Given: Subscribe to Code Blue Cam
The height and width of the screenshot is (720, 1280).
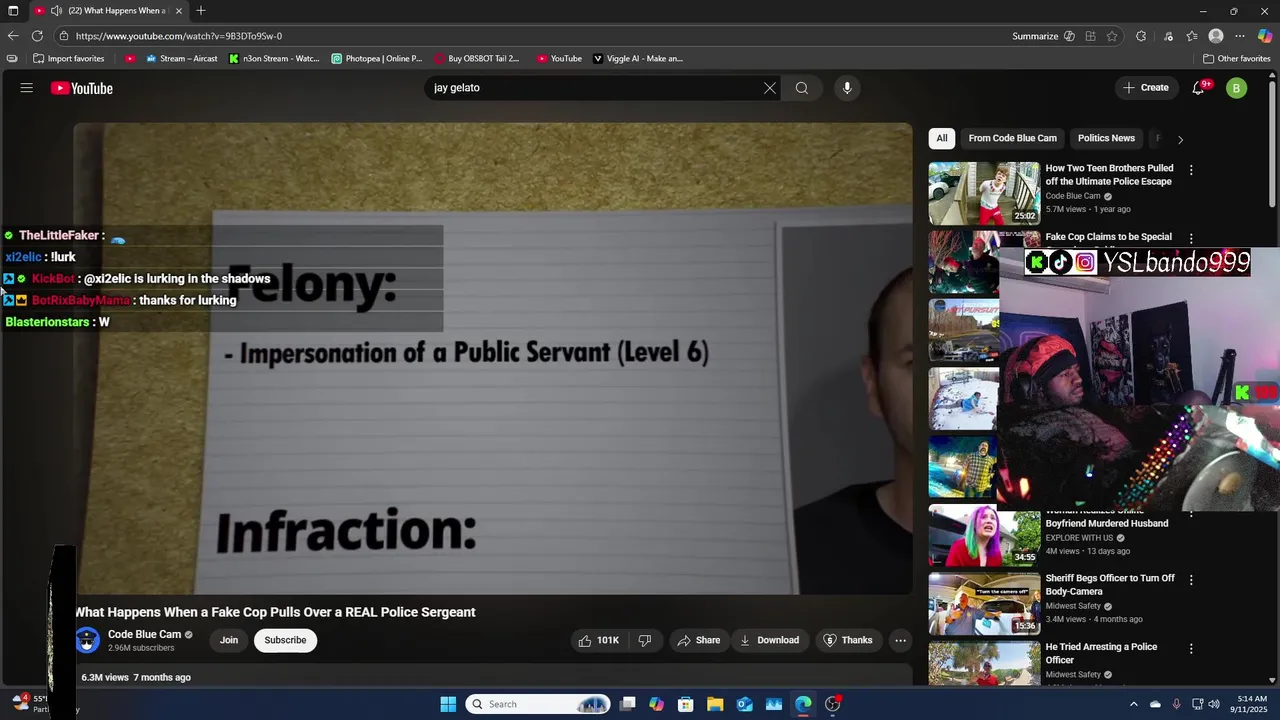Looking at the screenshot, I should 285,640.
